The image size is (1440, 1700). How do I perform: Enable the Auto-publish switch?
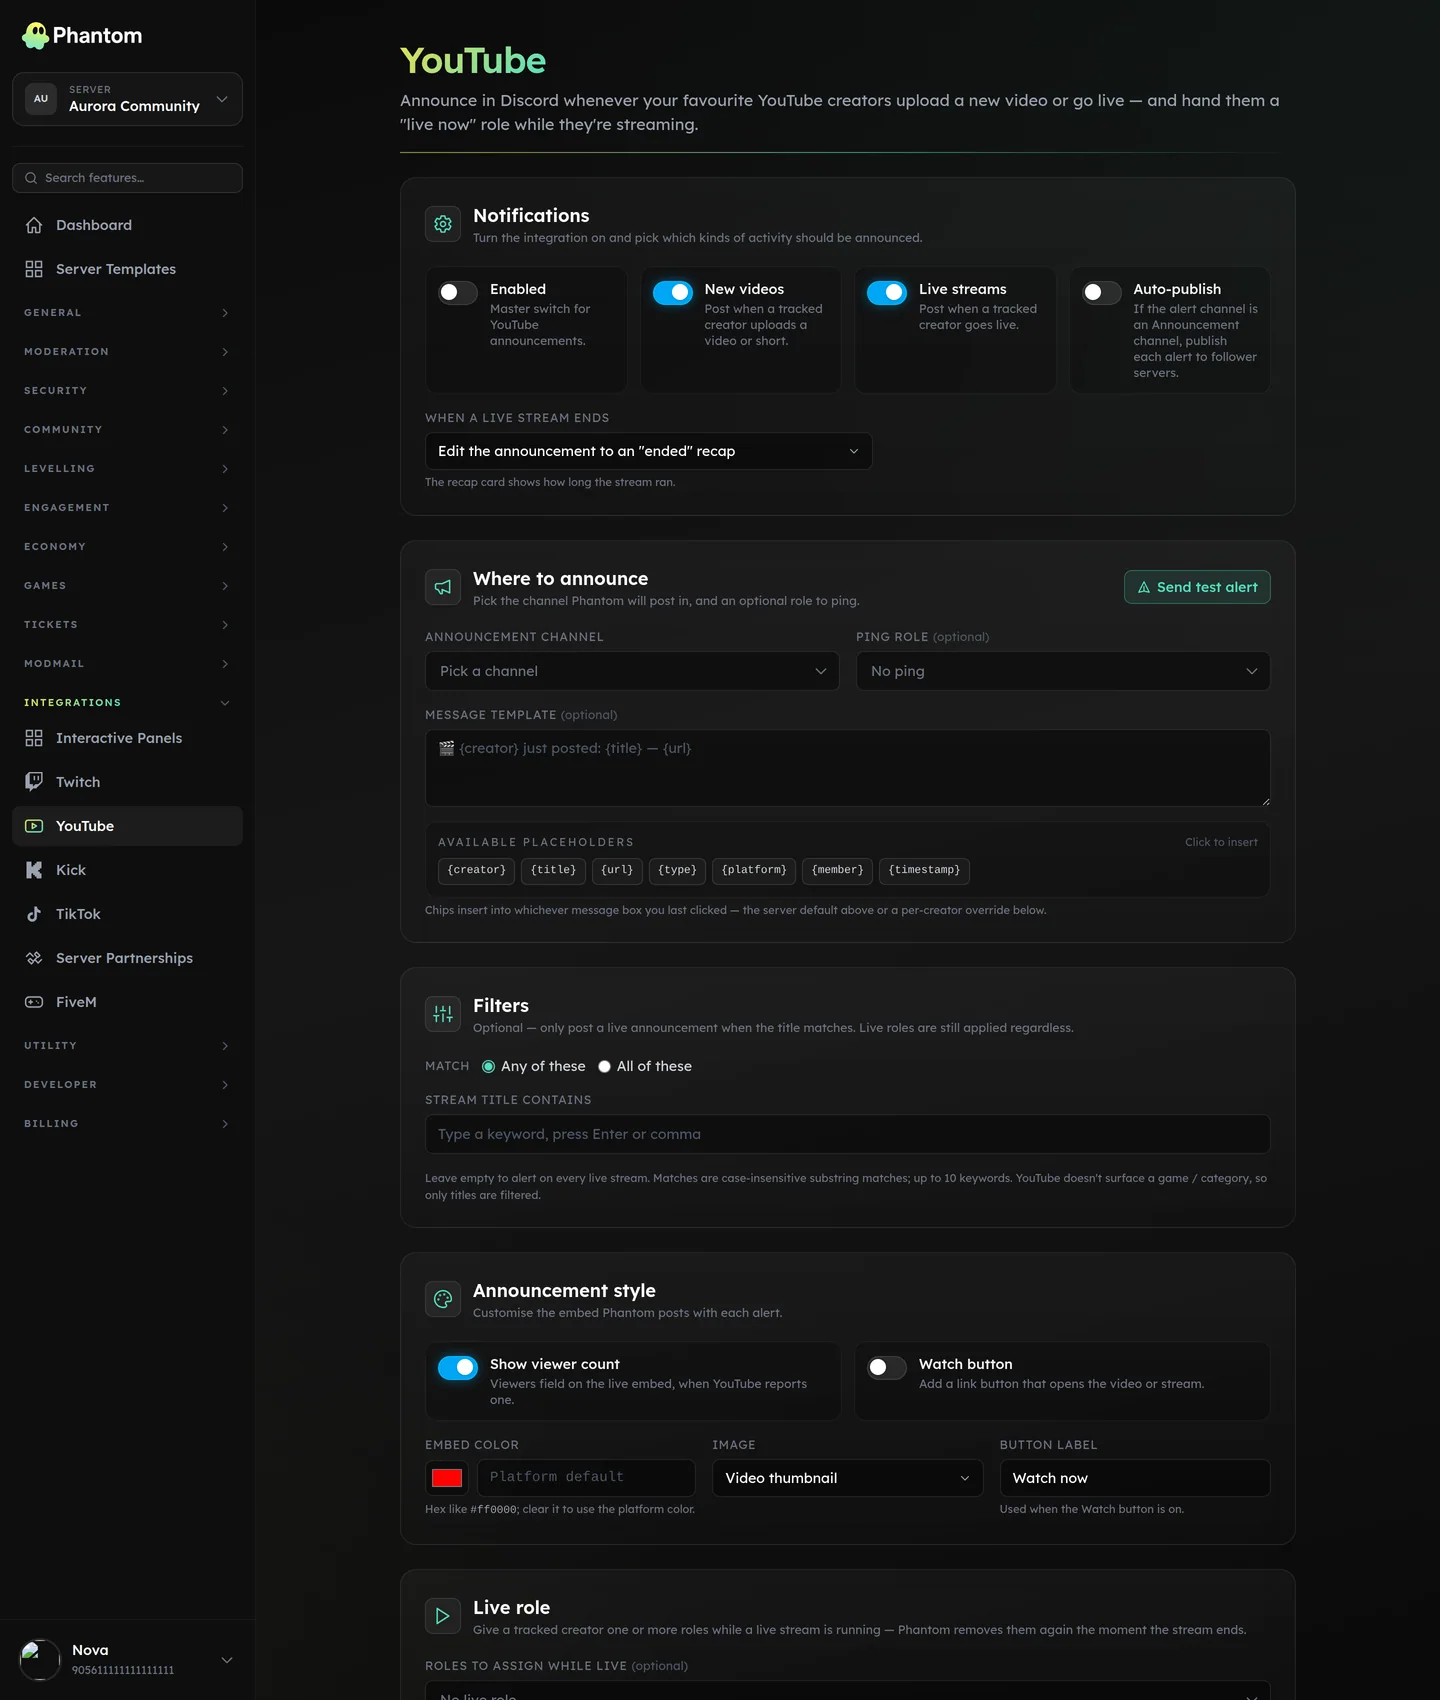click(1102, 292)
